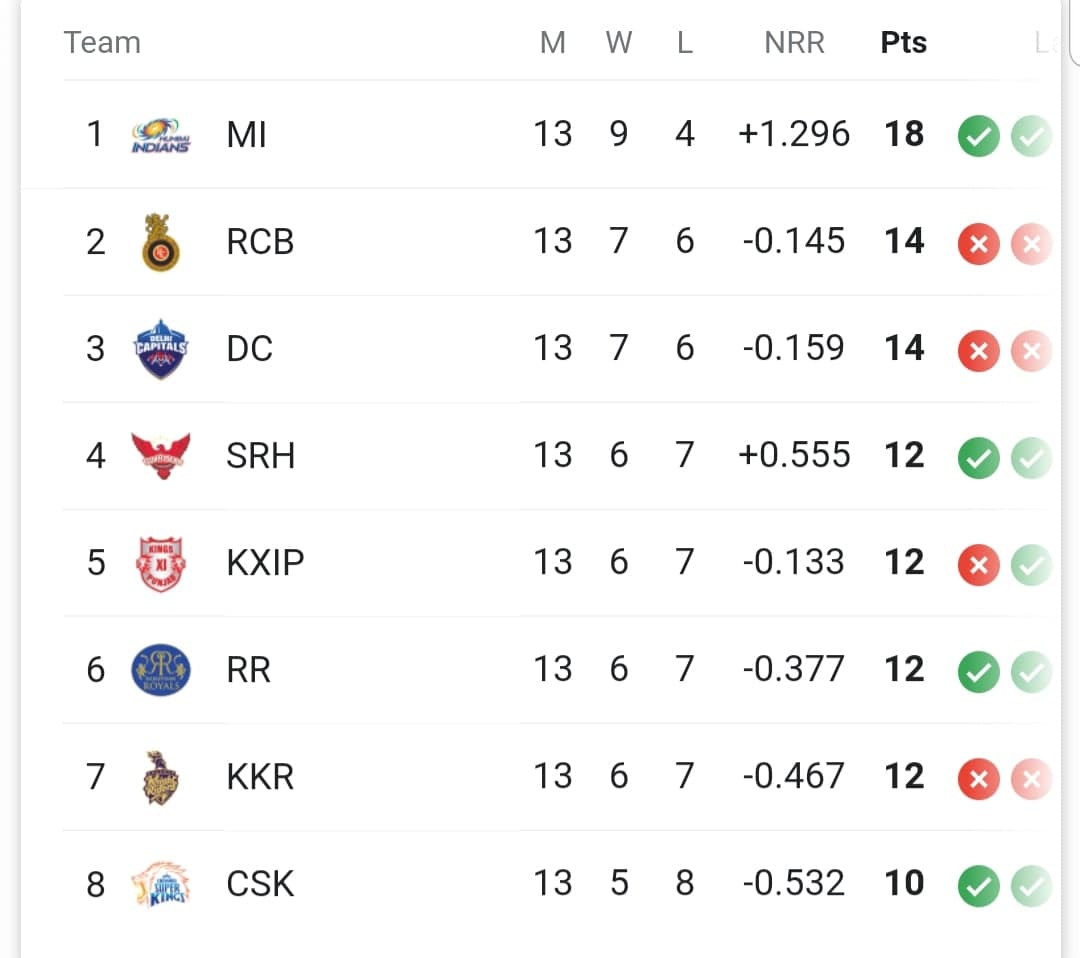Click the Team column header

pyautogui.click(x=102, y=43)
